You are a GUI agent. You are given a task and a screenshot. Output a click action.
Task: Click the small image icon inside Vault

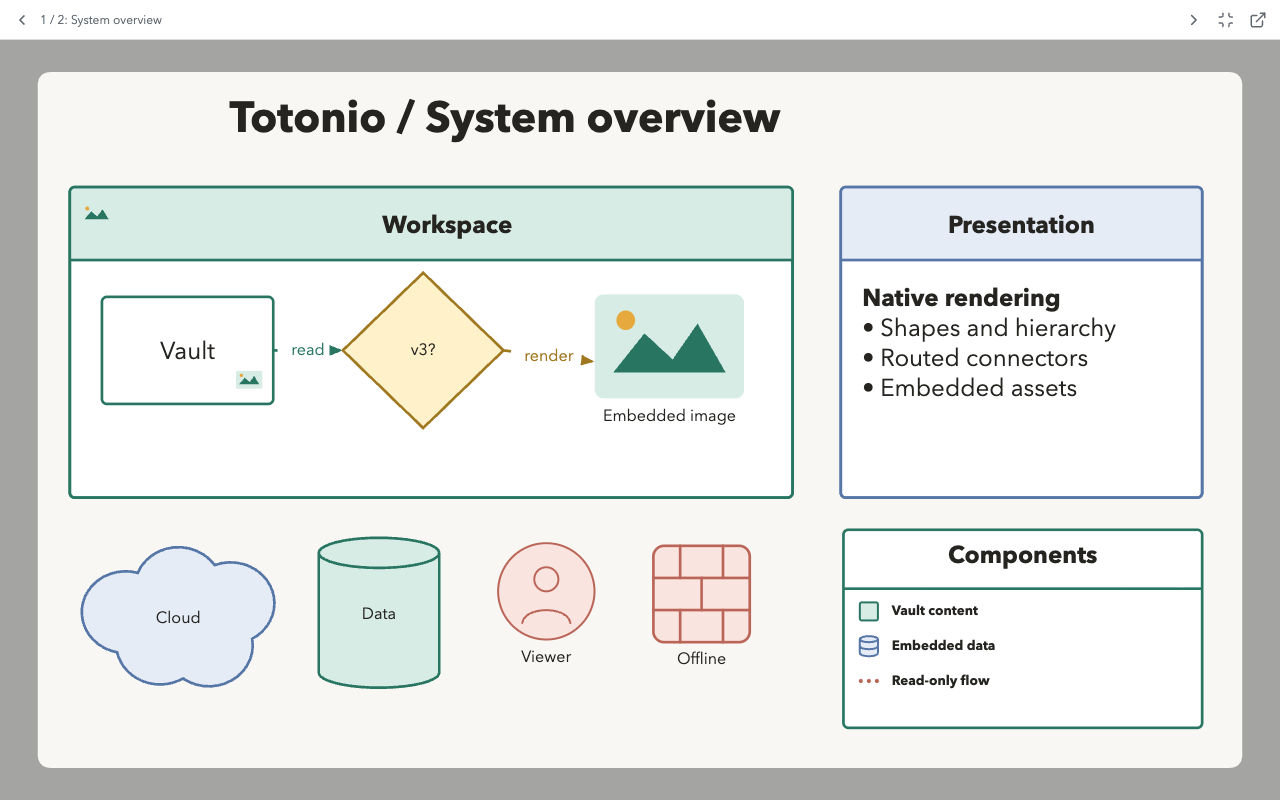coord(249,379)
